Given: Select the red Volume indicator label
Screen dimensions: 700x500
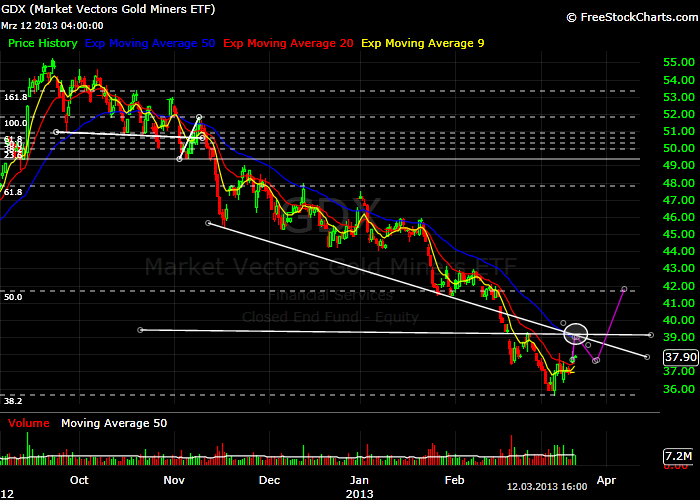Looking at the screenshot, I should (x=29, y=423).
